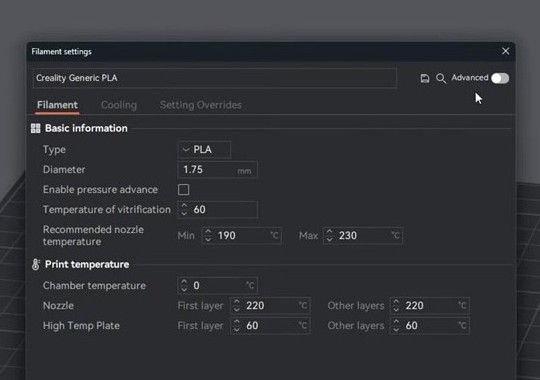This screenshot has width=540, height=380.
Task: Open the Setting Overrides tab
Action: click(x=200, y=105)
